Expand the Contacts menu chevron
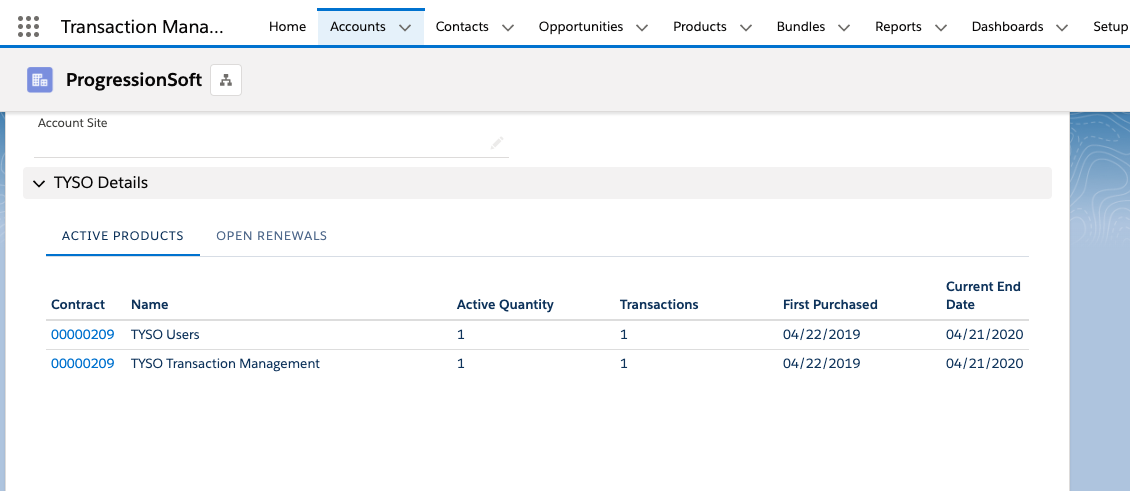Viewport: 1130px width, 491px height. coord(508,28)
